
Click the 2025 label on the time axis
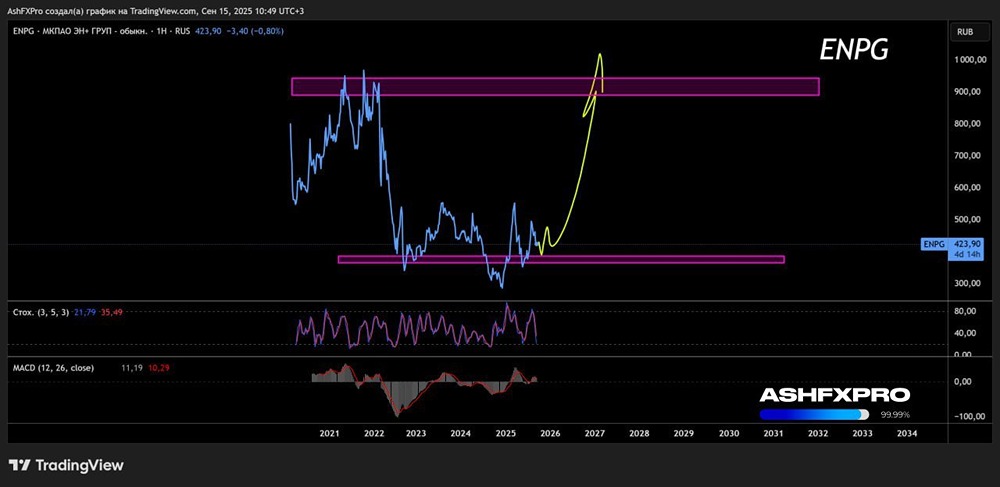[505, 433]
